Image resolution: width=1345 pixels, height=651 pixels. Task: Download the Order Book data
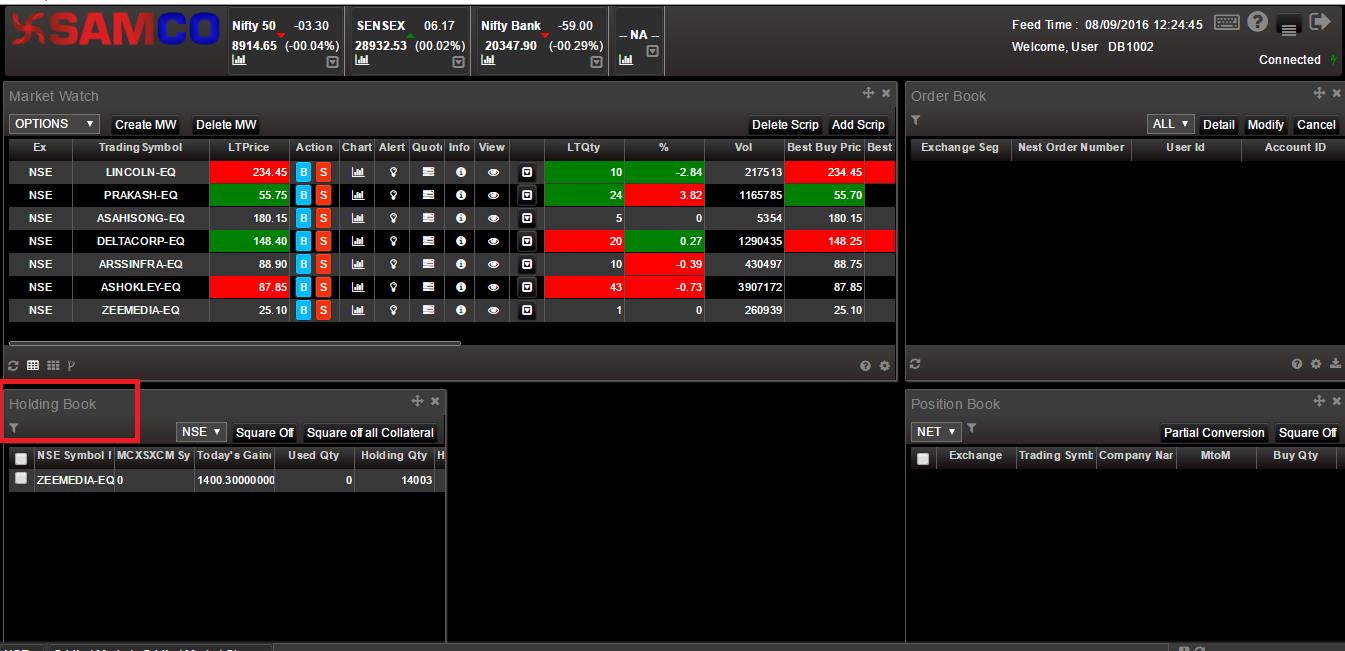click(1336, 364)
